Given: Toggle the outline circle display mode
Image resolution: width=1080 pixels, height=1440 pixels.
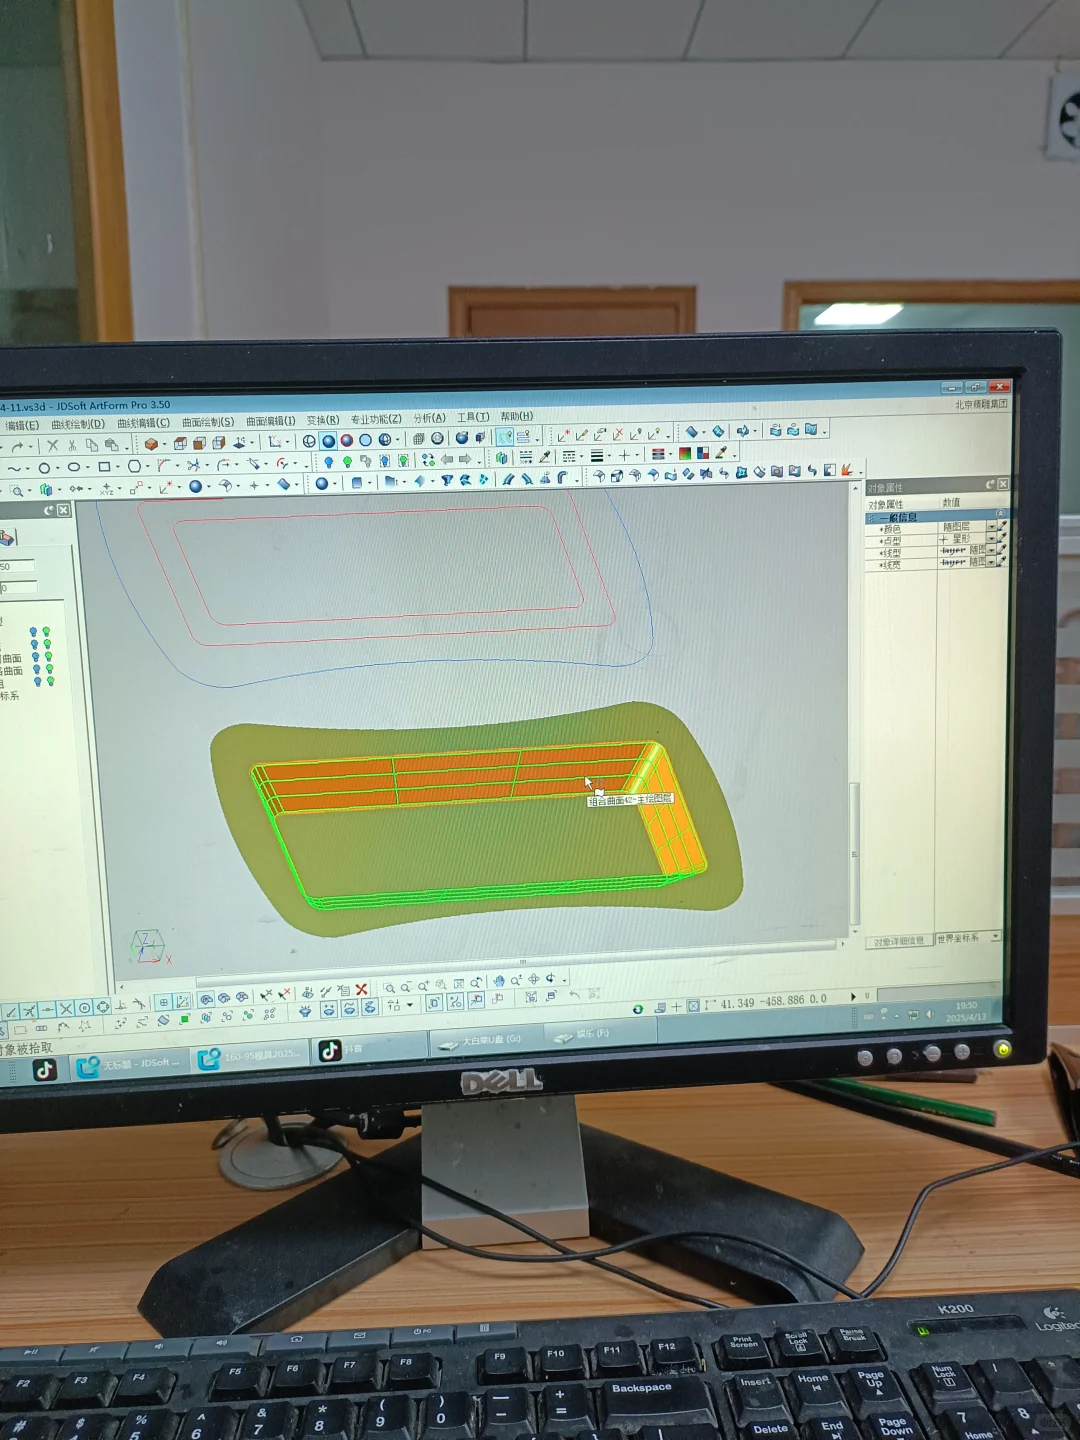Looking at the screenshot, I should [365, 441].
